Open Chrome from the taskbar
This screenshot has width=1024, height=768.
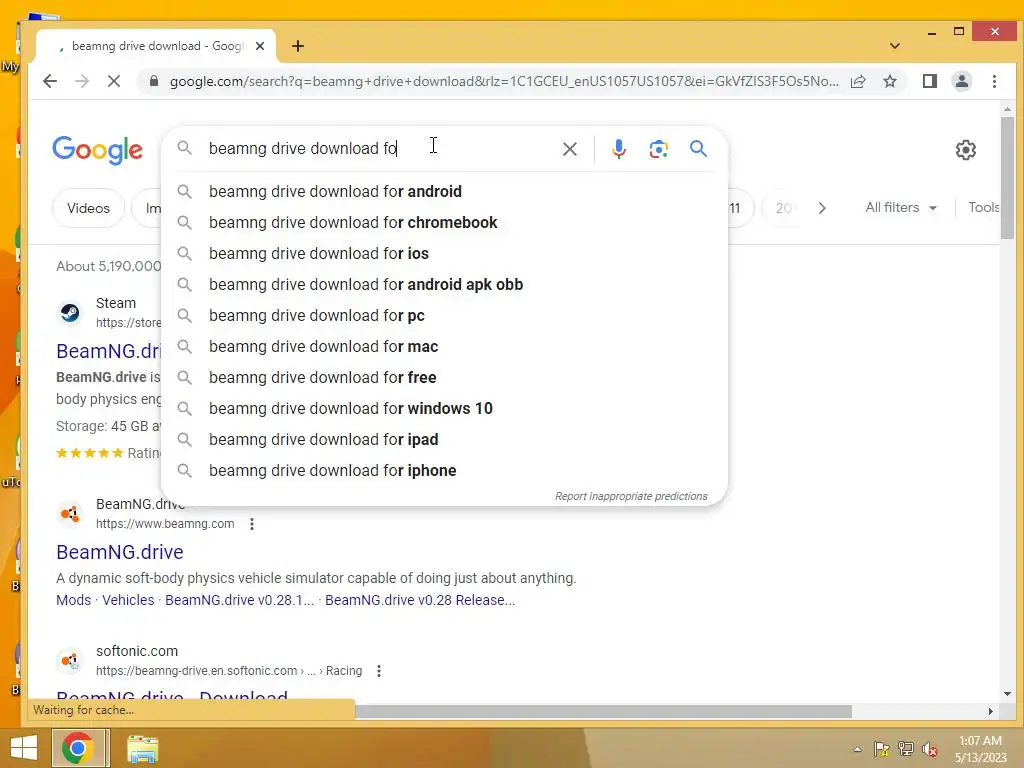point(78,748)
